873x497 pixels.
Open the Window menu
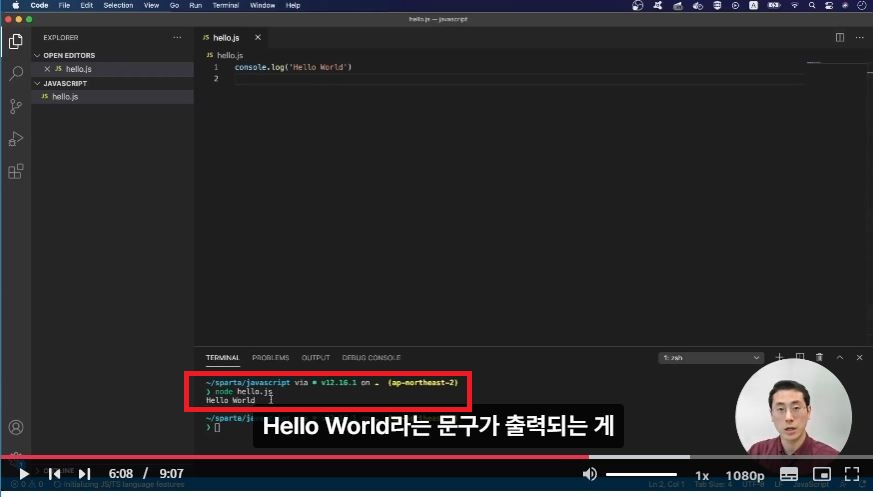pos(262,6)
